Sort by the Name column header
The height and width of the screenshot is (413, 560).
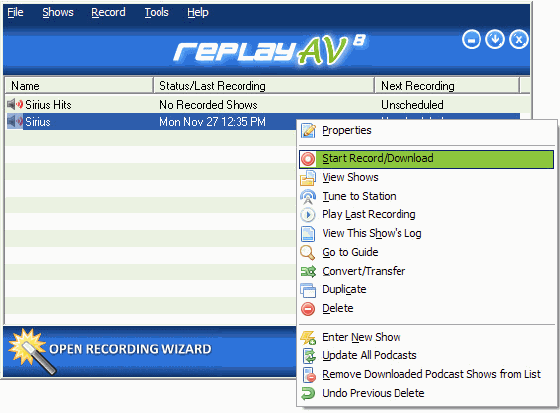point(79,86)
